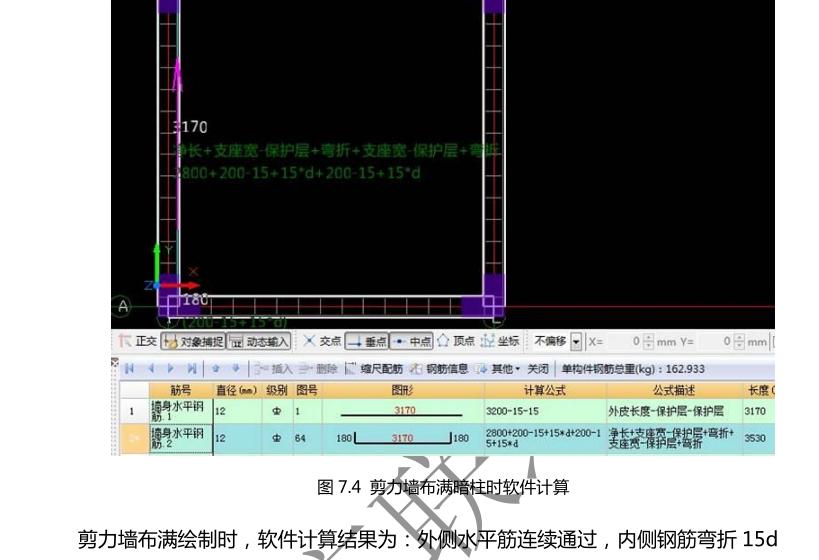Click formula cell 2800+200-15+15*d
Image resolution: width=819 pixels, height=560 pixels.
coord(545,438)
